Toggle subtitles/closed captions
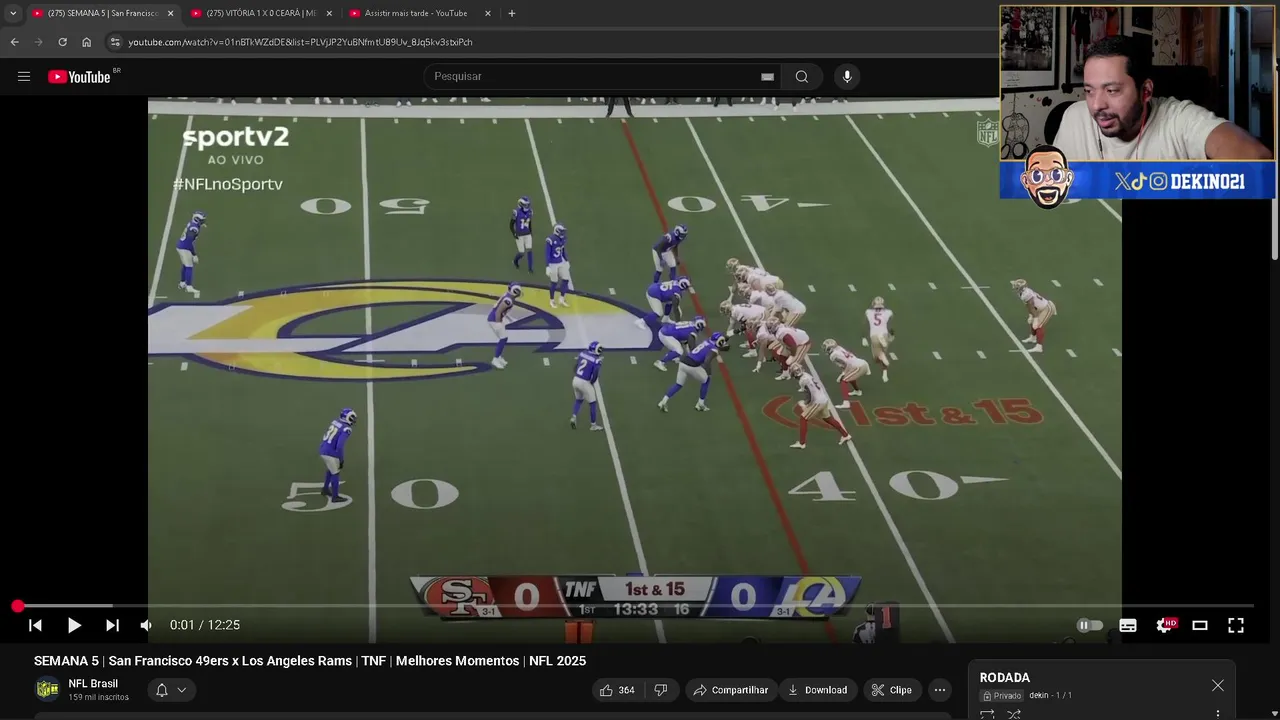 click(1128, 625)
